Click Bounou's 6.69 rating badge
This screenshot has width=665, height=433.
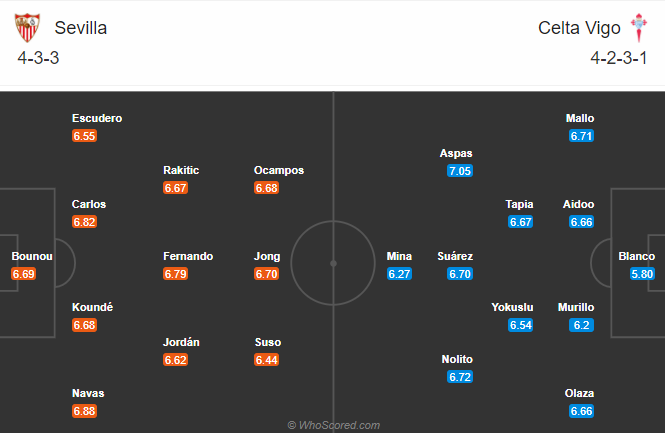(x=23, y=274)
